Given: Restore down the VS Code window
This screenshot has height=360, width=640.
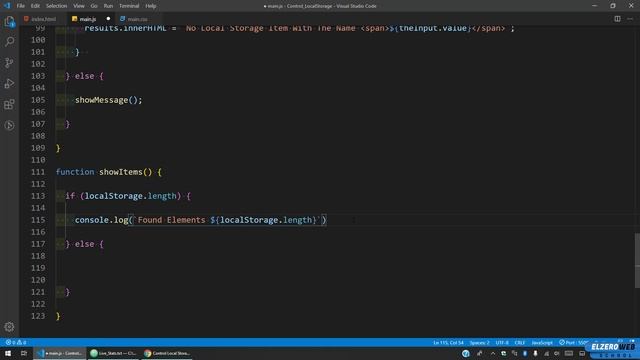Looking at the screenshot, I should 613,6.
